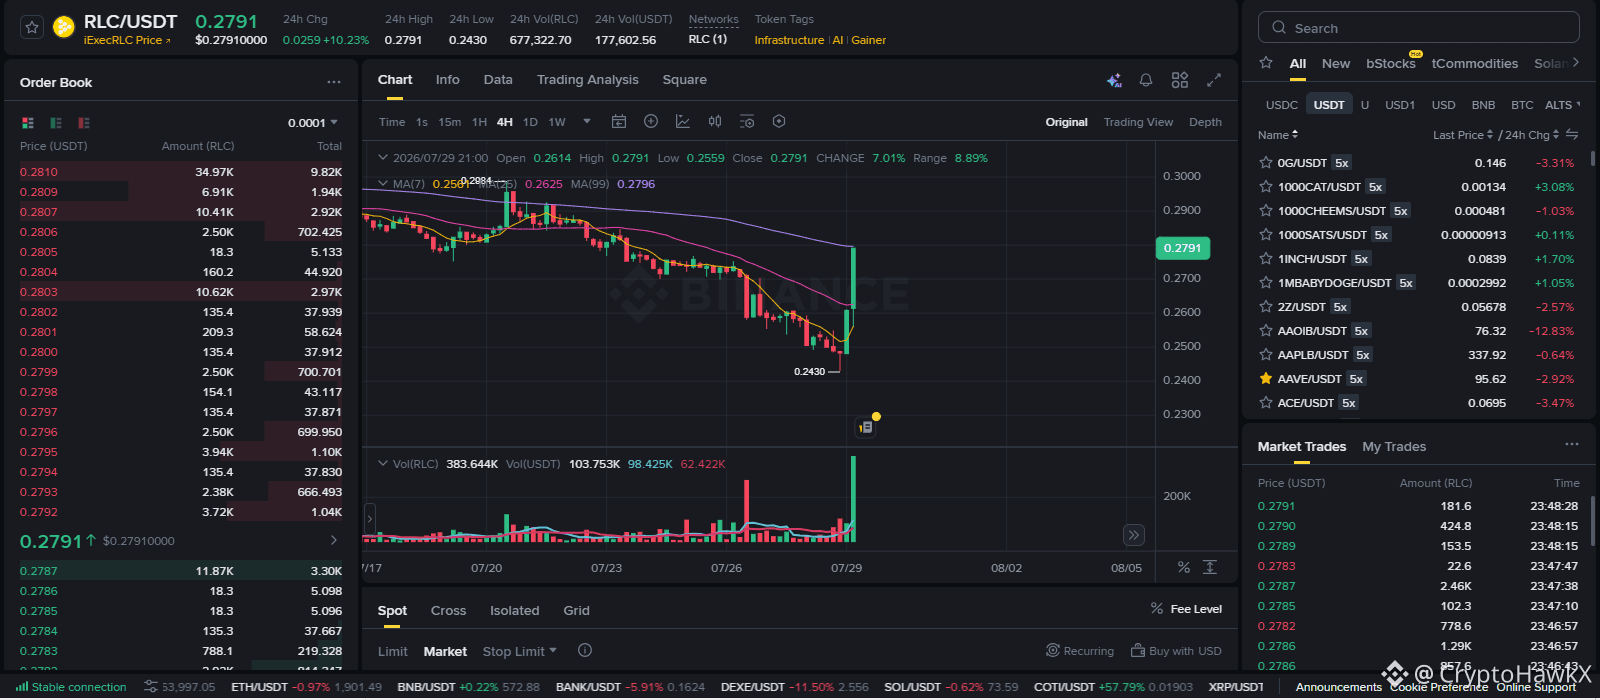Collapse Vol(RLC) indicator legend chevron
The width and height of the screenshot is (1600, 700).
(x=382, y=463)
